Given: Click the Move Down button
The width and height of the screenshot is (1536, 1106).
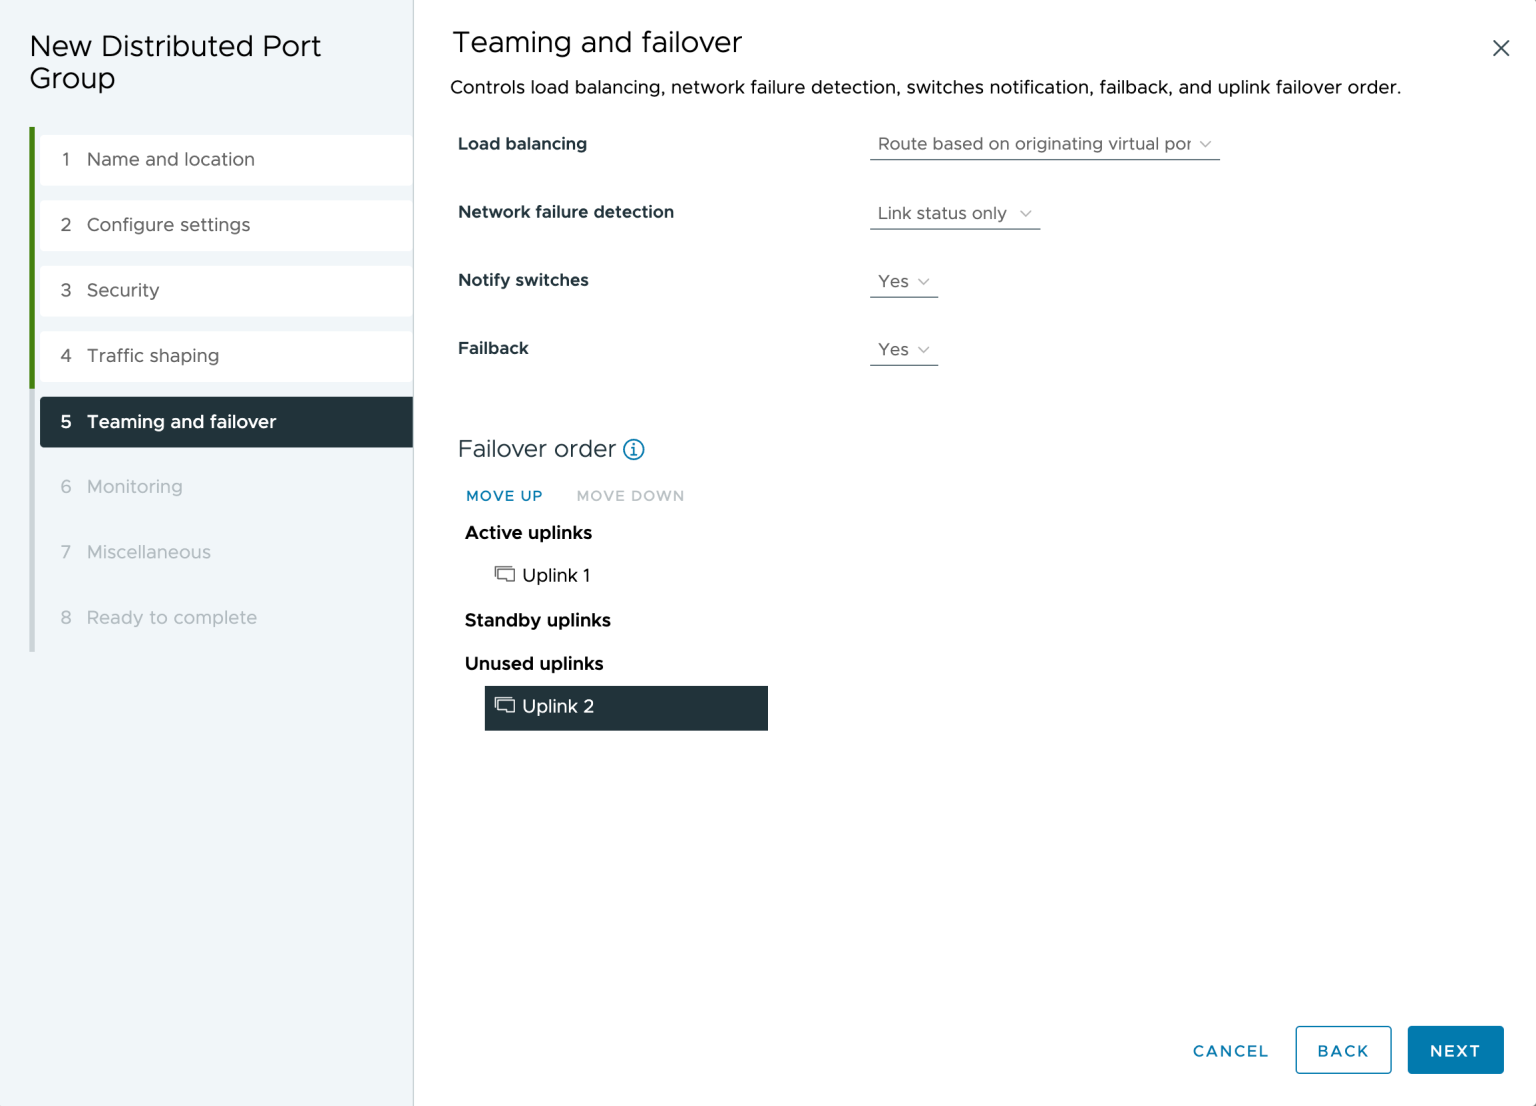Looking at the screenshot, I should pyautogui.click(x=630, y=496).
